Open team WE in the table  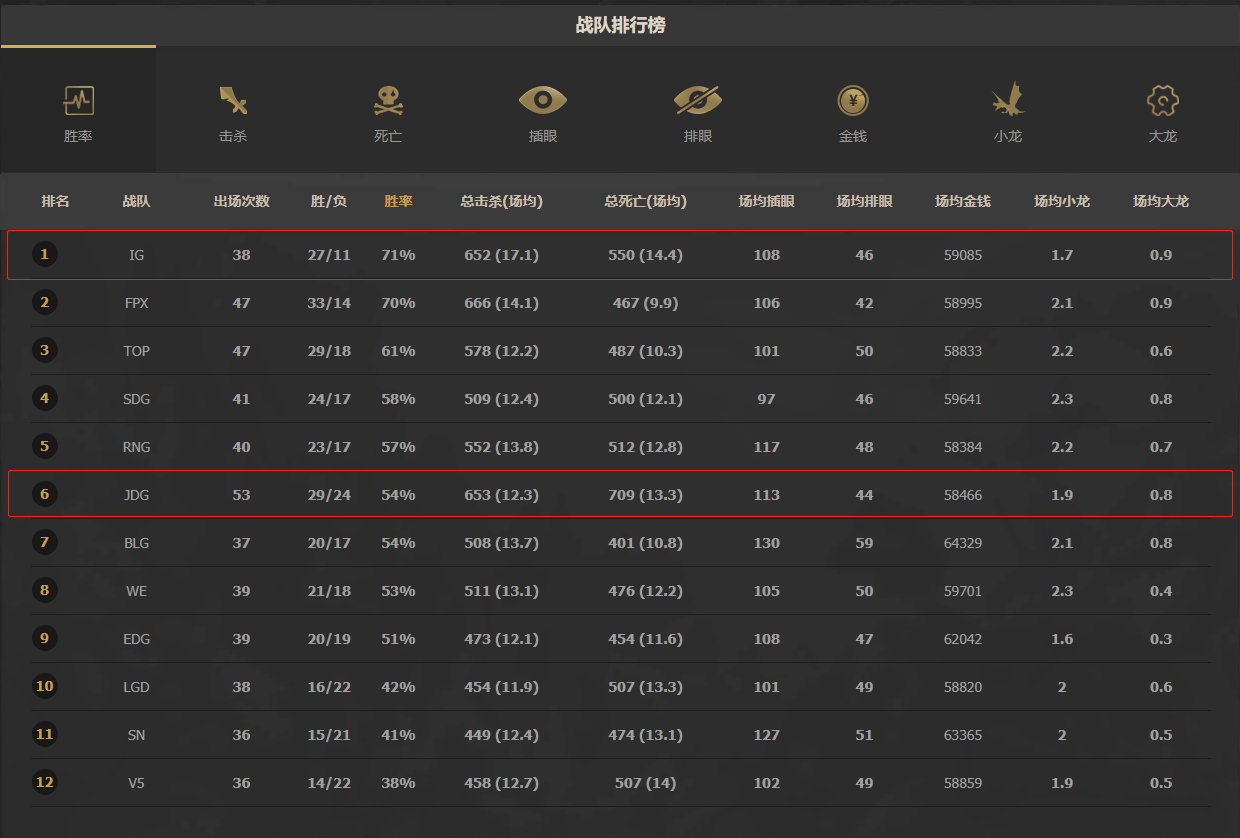[137, 591]
